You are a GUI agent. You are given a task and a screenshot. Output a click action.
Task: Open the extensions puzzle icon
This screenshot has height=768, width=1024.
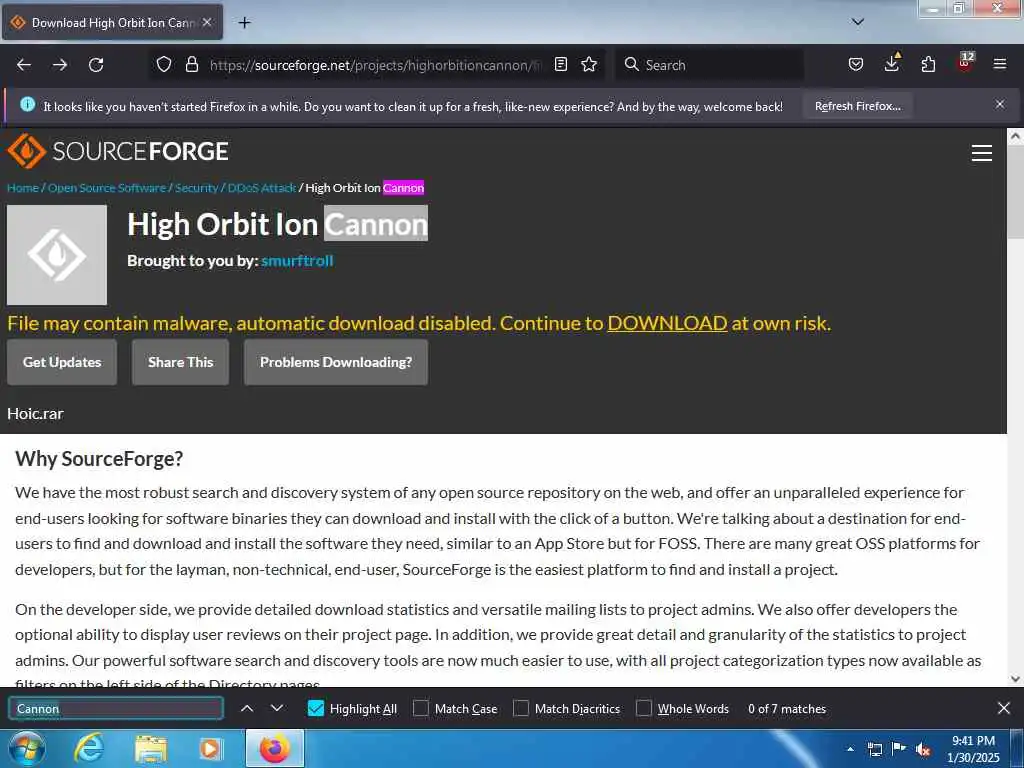(x=928, y=64)
